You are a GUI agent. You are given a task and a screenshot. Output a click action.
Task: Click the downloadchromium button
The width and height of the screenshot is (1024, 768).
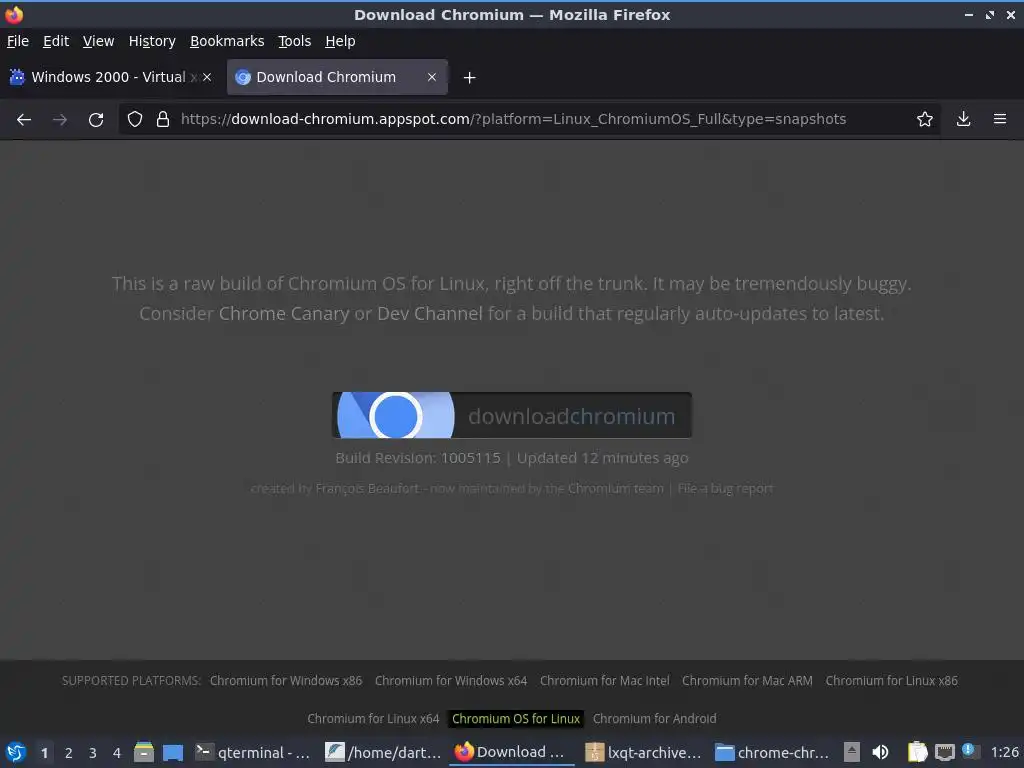point(511,415)
